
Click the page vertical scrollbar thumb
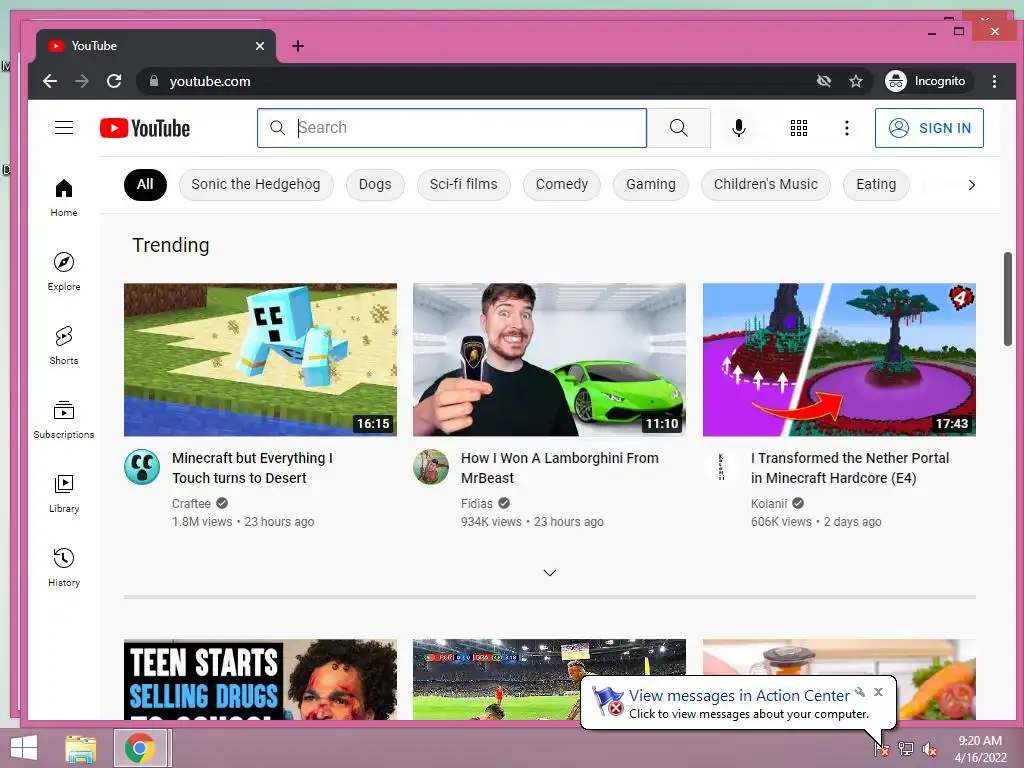tap(1008, 299)
